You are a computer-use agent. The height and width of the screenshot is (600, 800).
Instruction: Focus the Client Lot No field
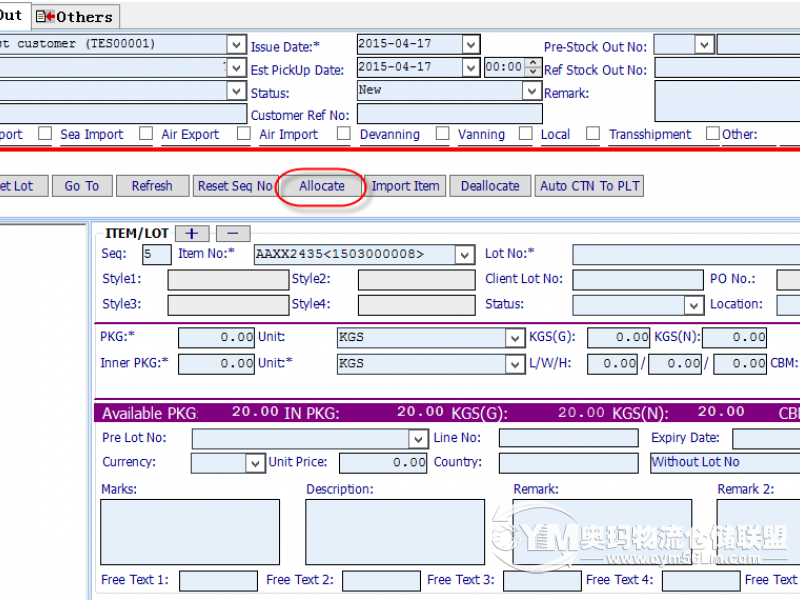[638, 280]
